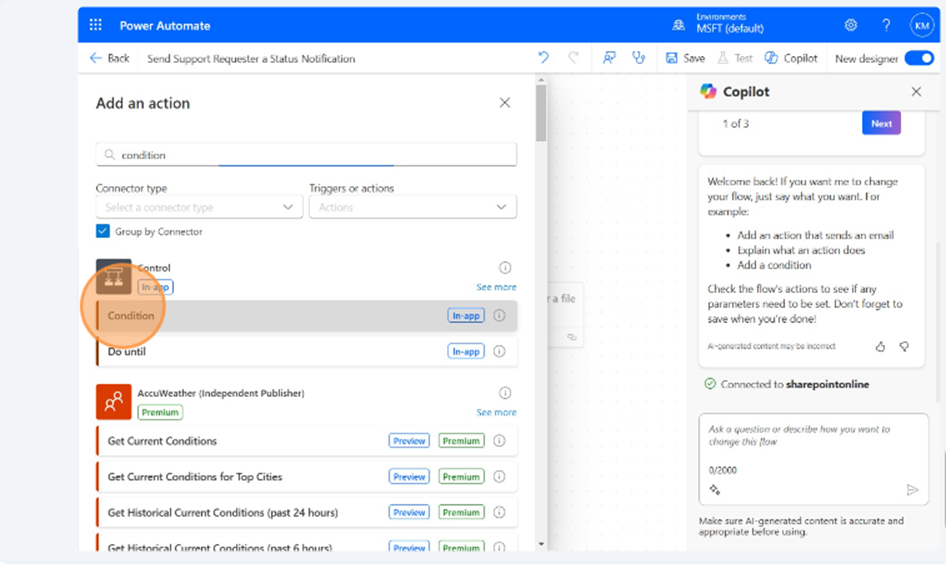Screen dimensions: 946x588
Task: Click the thumbs down feedback icon
Action: (x=904, y=347)
